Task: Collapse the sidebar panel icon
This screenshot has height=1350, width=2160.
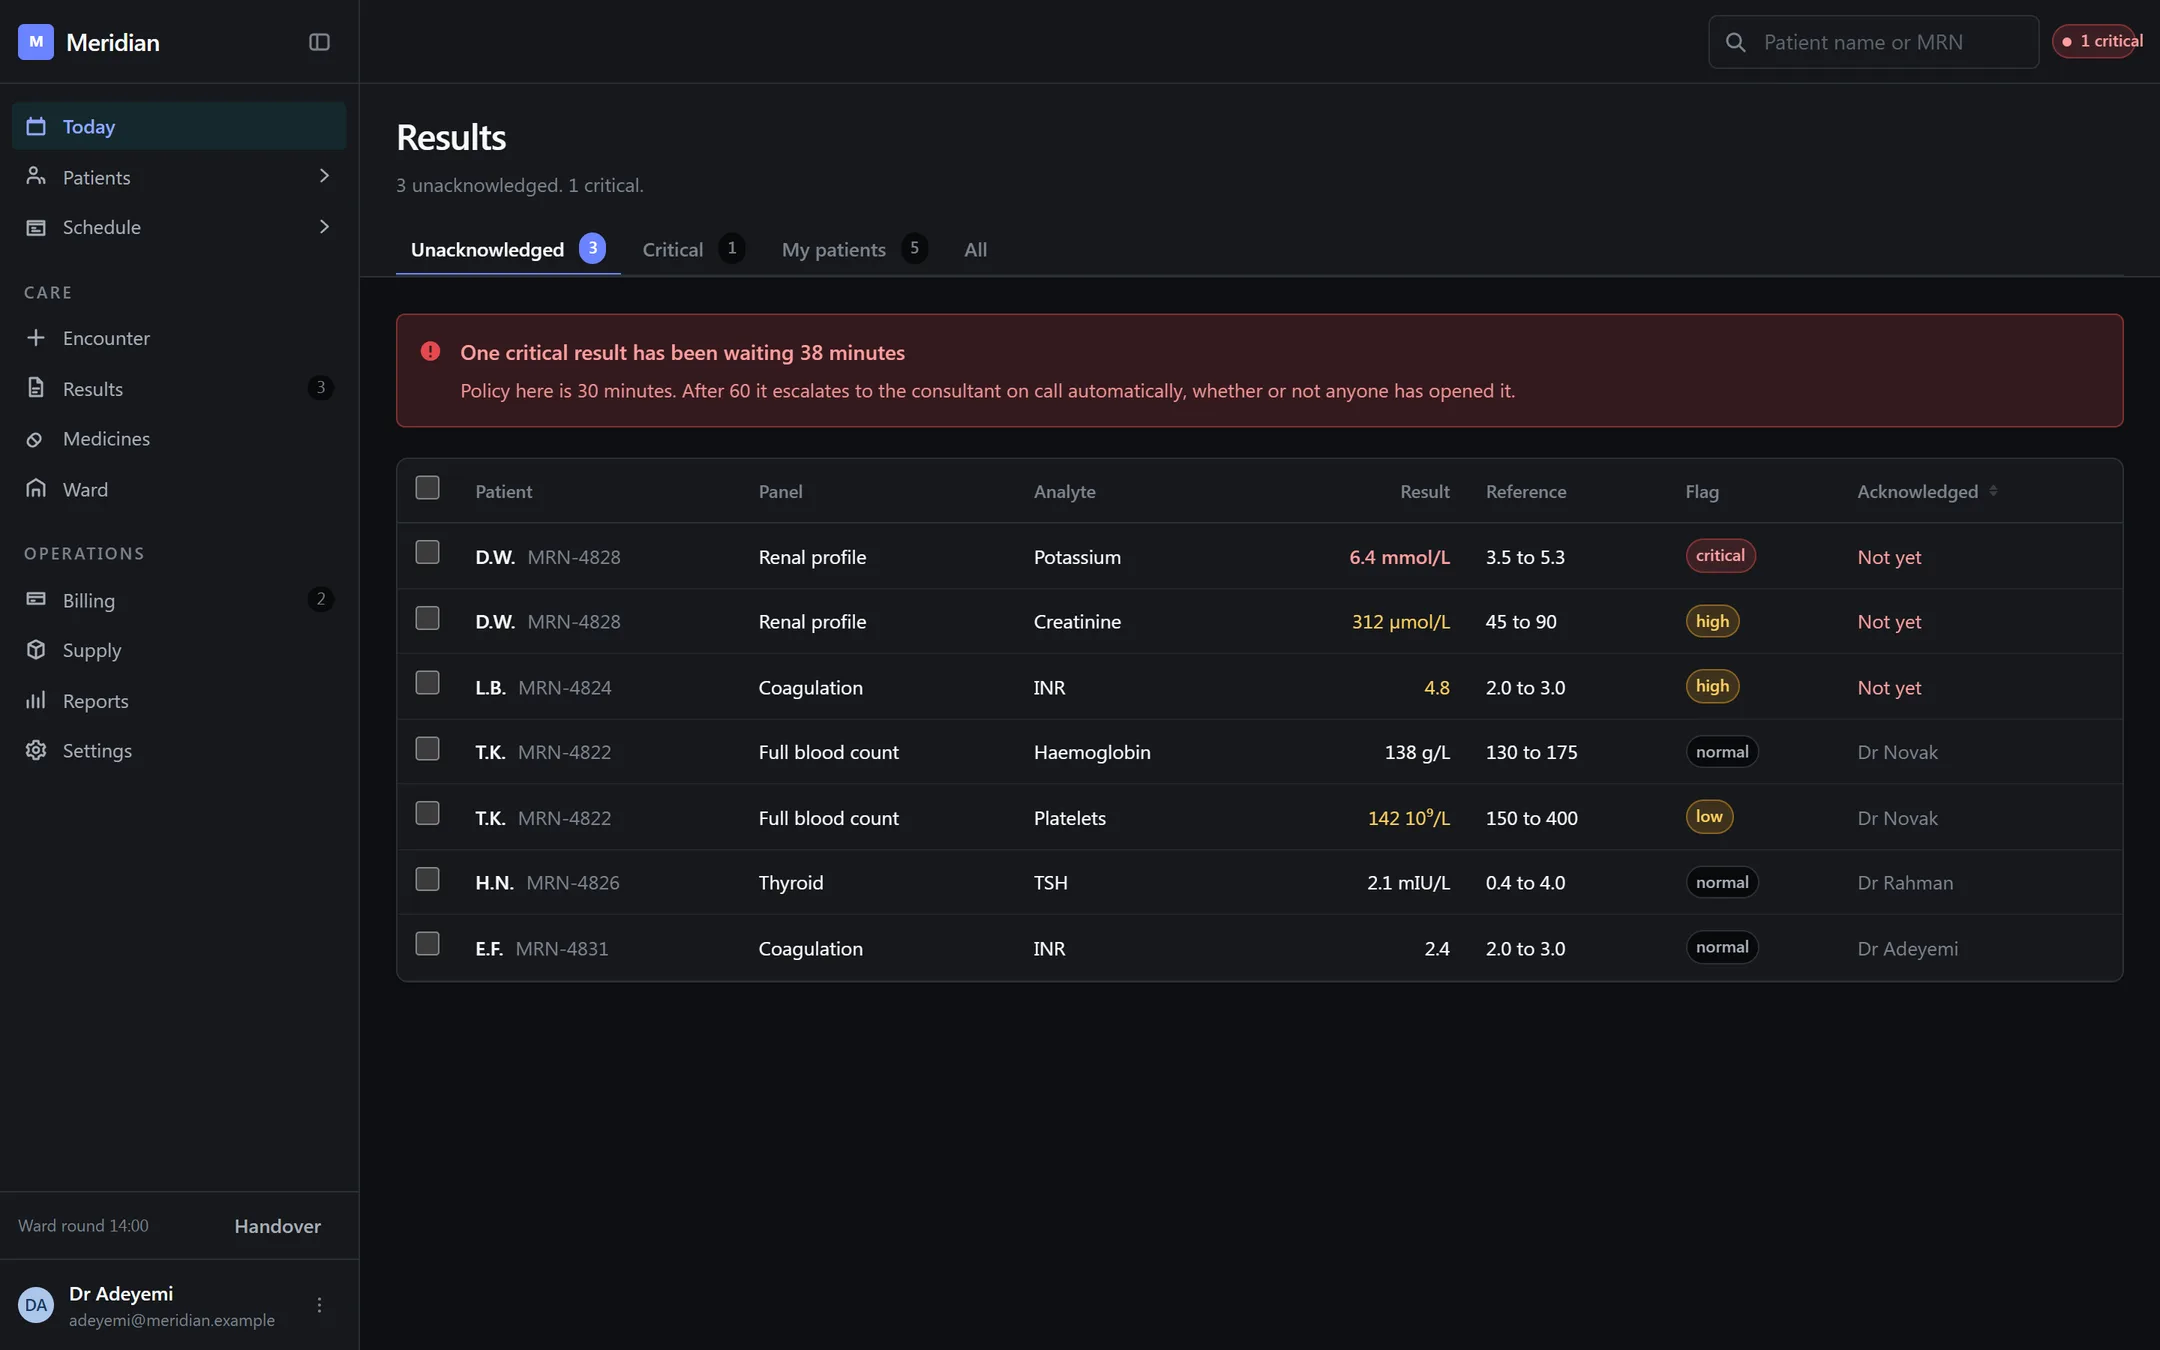Action: click(x=319, y=42)
